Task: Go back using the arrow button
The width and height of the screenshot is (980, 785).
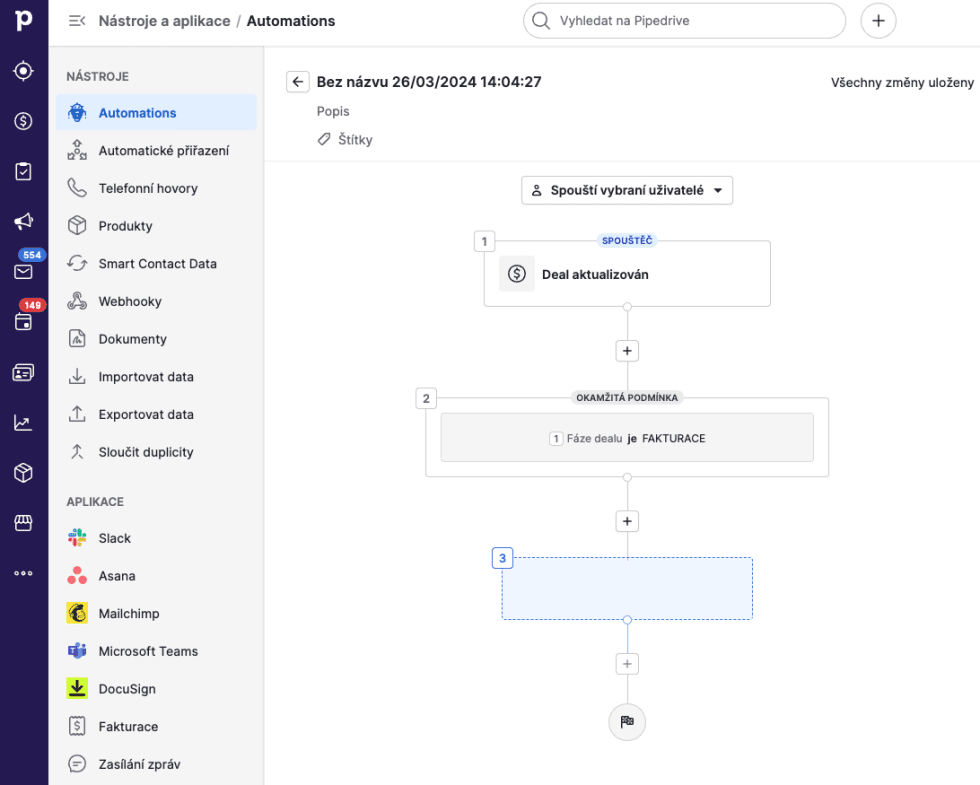Action: 297,82
